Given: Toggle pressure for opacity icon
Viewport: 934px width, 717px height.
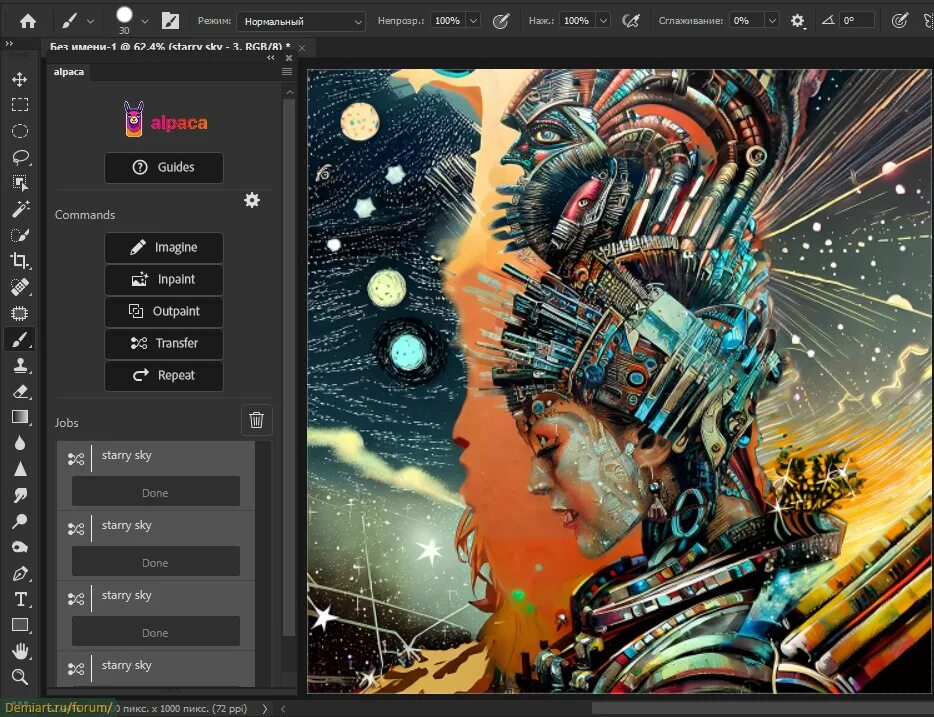Looking at the screenshot, I should click(x=501, y=21).
